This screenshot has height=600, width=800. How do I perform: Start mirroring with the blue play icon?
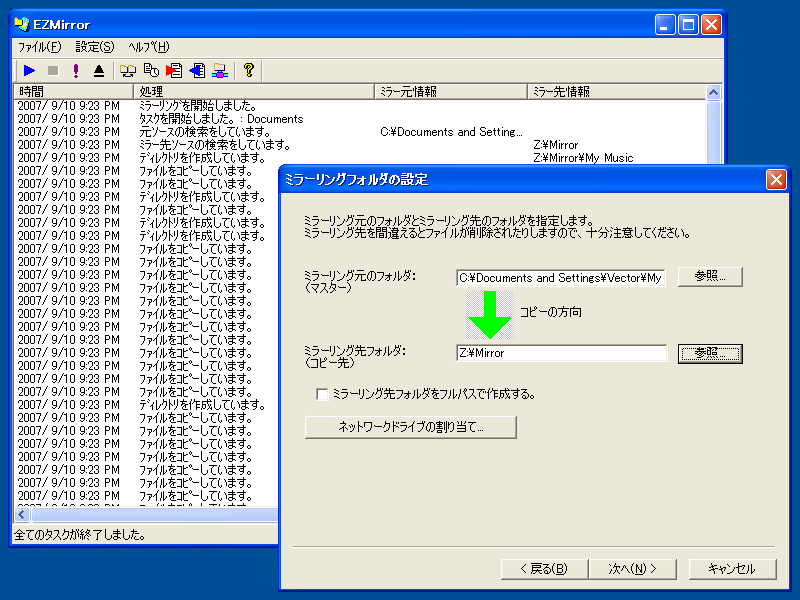pos(29,70)
